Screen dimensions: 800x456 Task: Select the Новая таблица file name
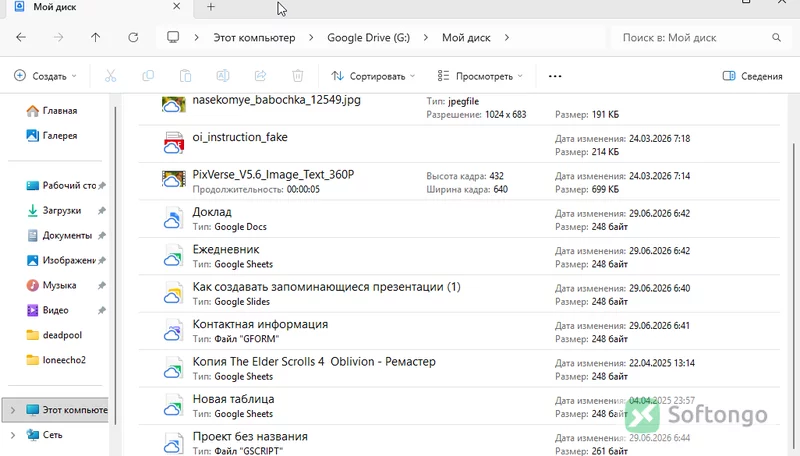pos(233,399)
